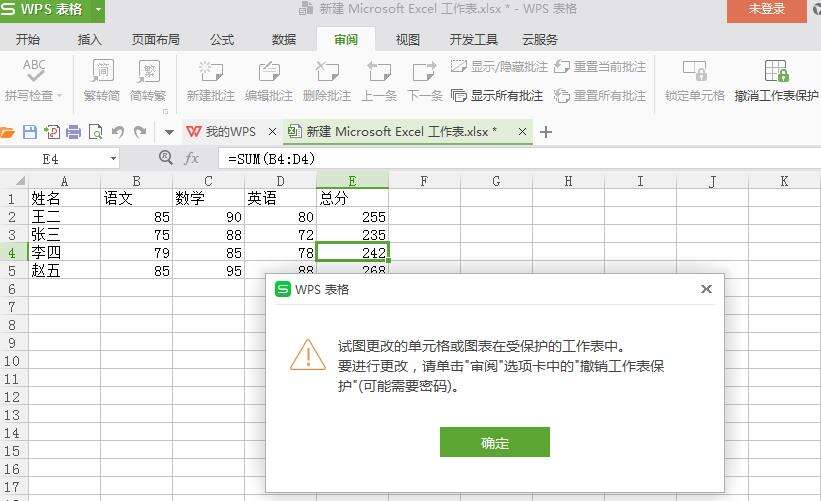
Task: Open the quick access toolbar dropdown arrow
Action: [x=169, y=132]
